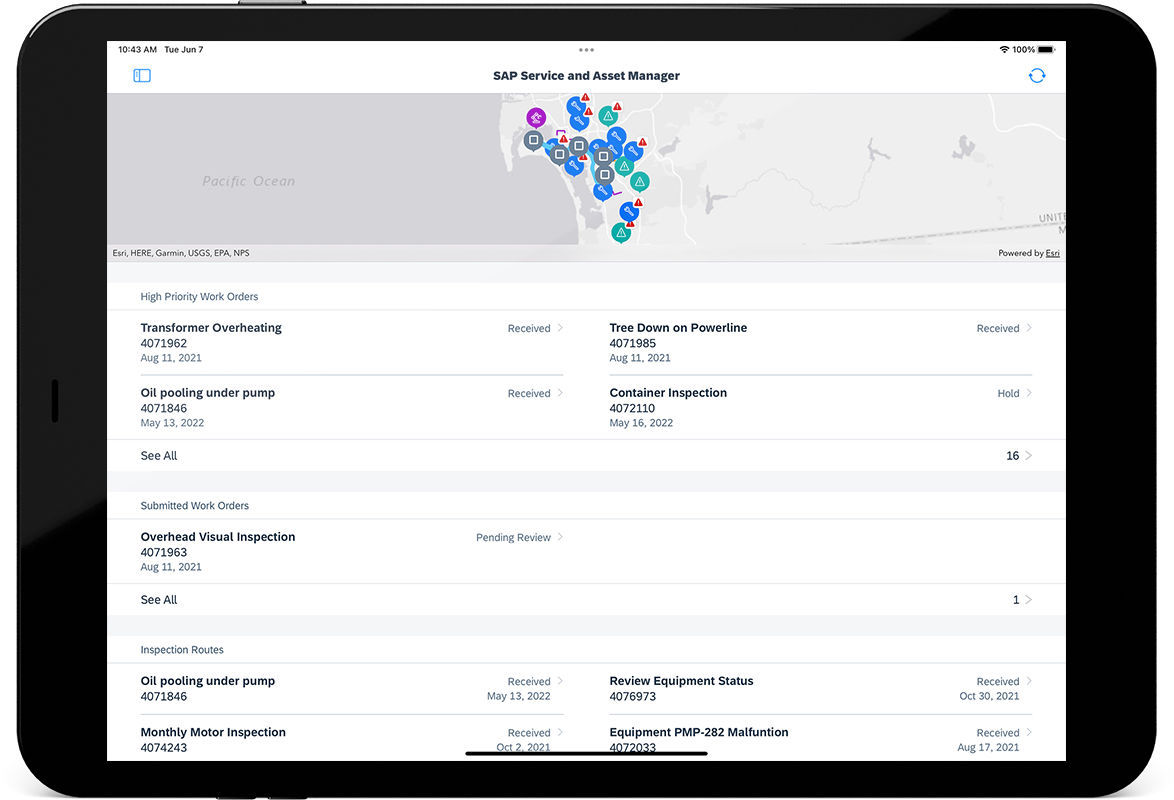The height and width of the screenshot is (800, 1174).
Task: Tap a teal warning triangle map pin
Action: 639,181
